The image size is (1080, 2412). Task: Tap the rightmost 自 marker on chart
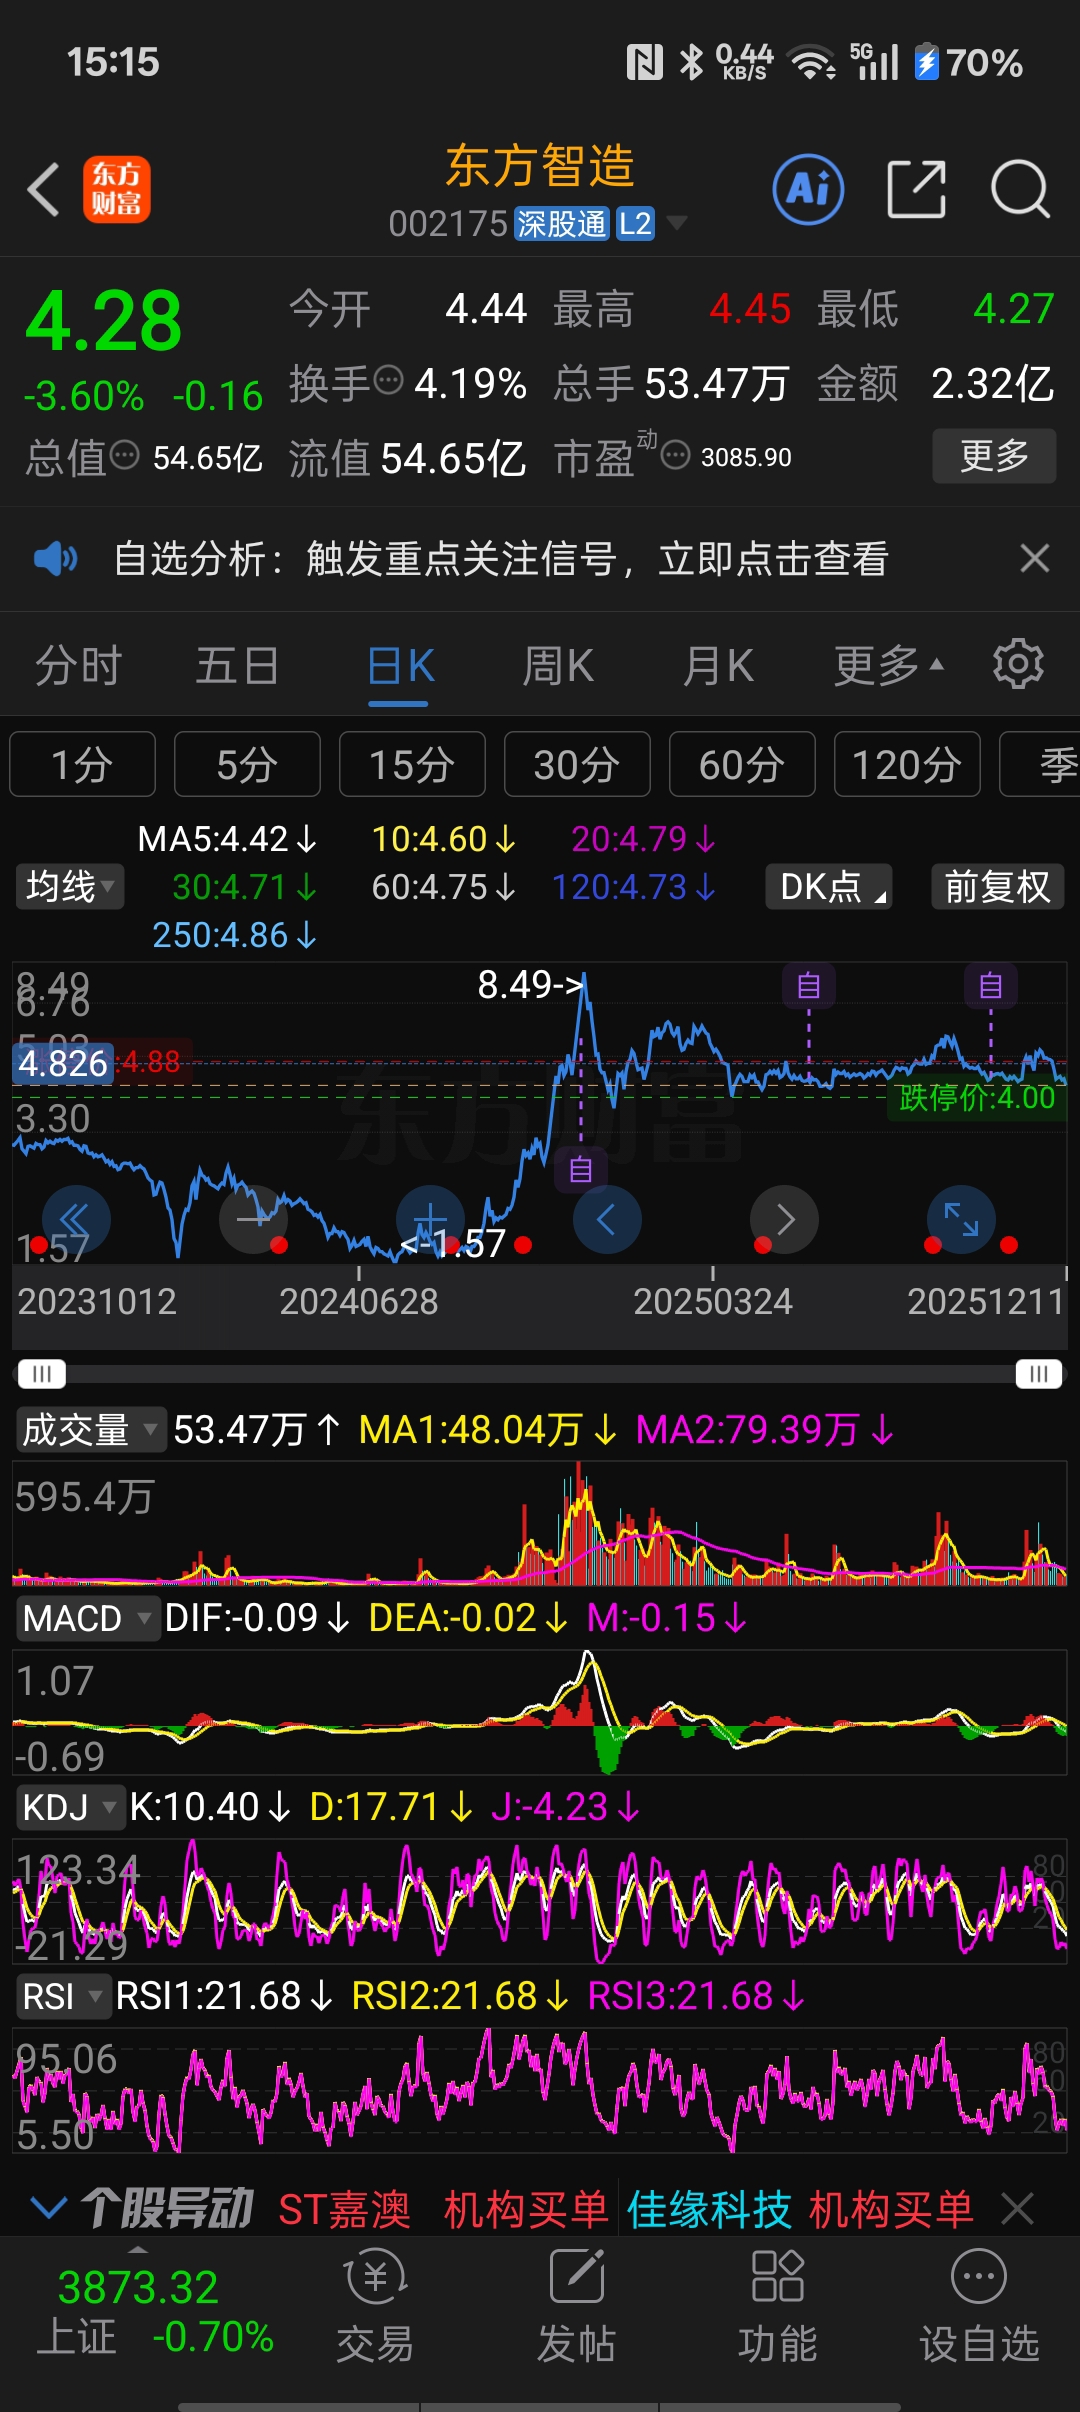point(991,986)
